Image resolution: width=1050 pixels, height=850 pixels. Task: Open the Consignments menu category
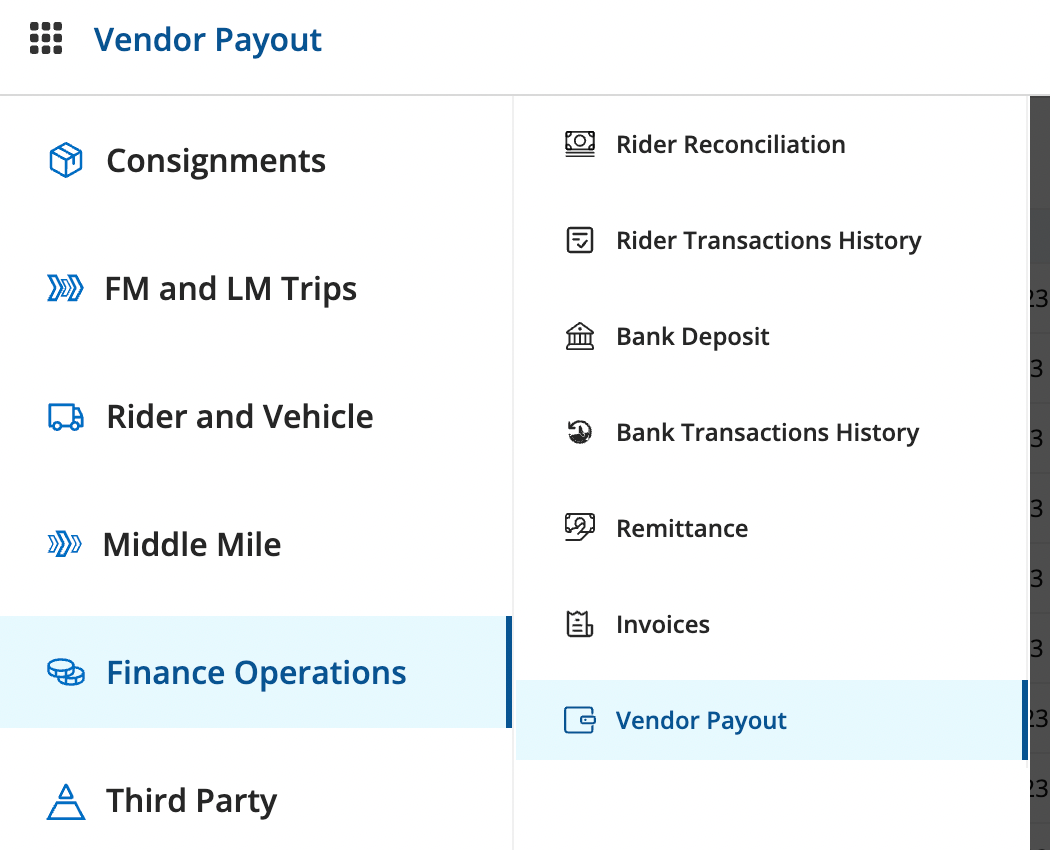point(216,160)
